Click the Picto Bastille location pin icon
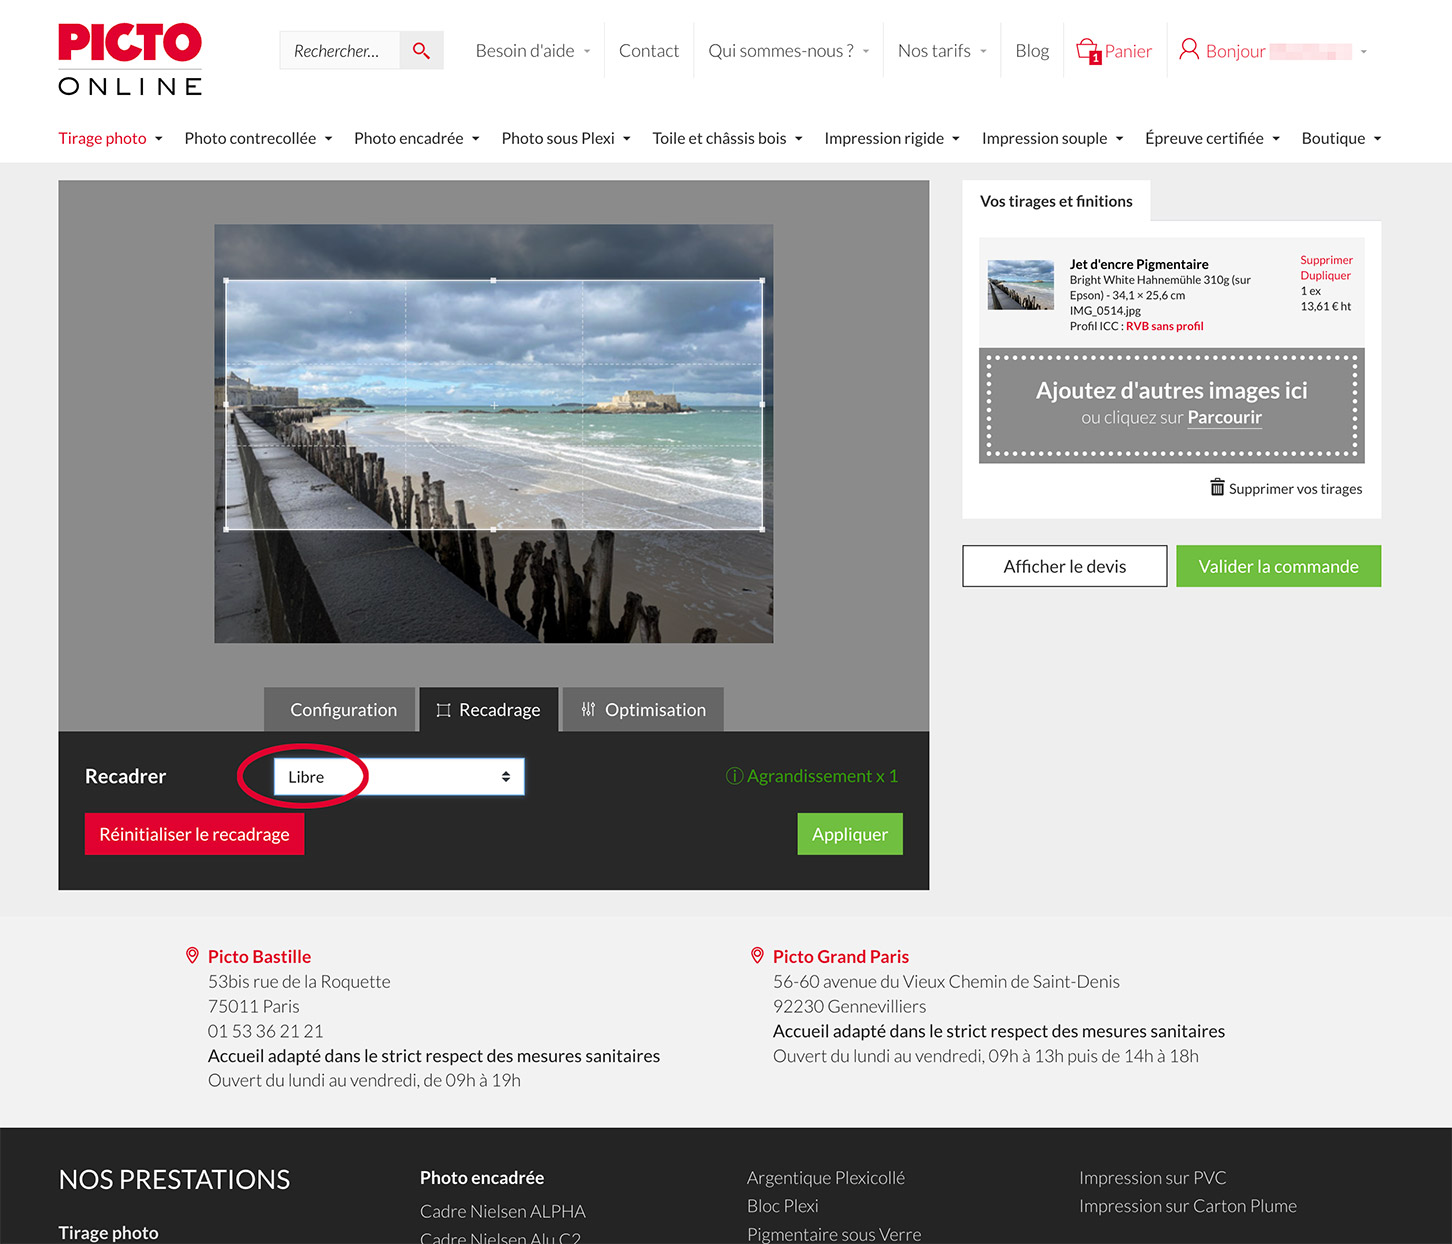Viewport: 1452px width, 1244px height. pos(192,956)
